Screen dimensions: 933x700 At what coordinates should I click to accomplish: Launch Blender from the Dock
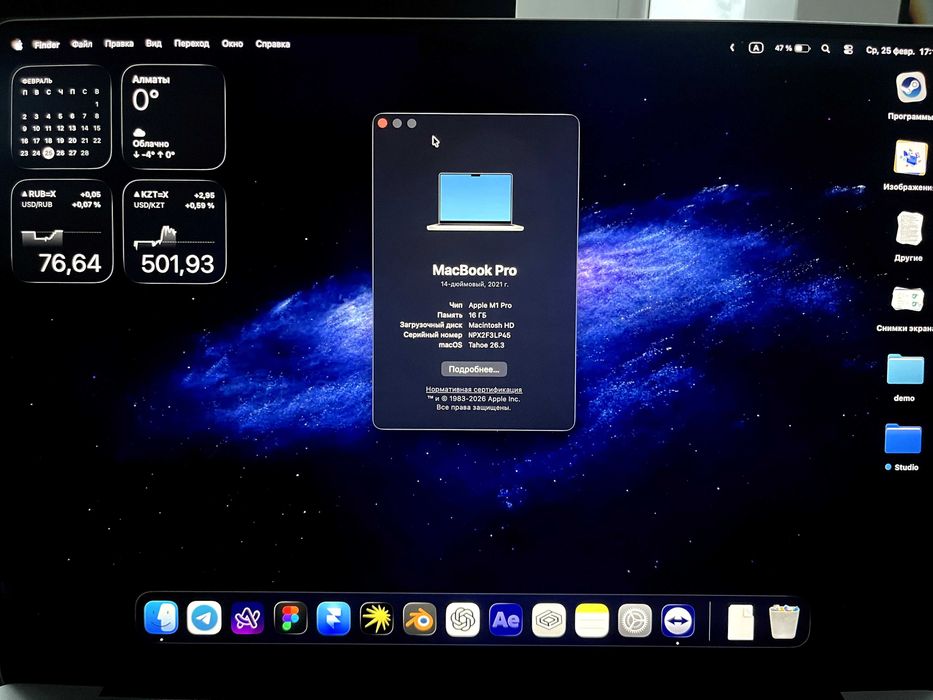pos(419,619)
